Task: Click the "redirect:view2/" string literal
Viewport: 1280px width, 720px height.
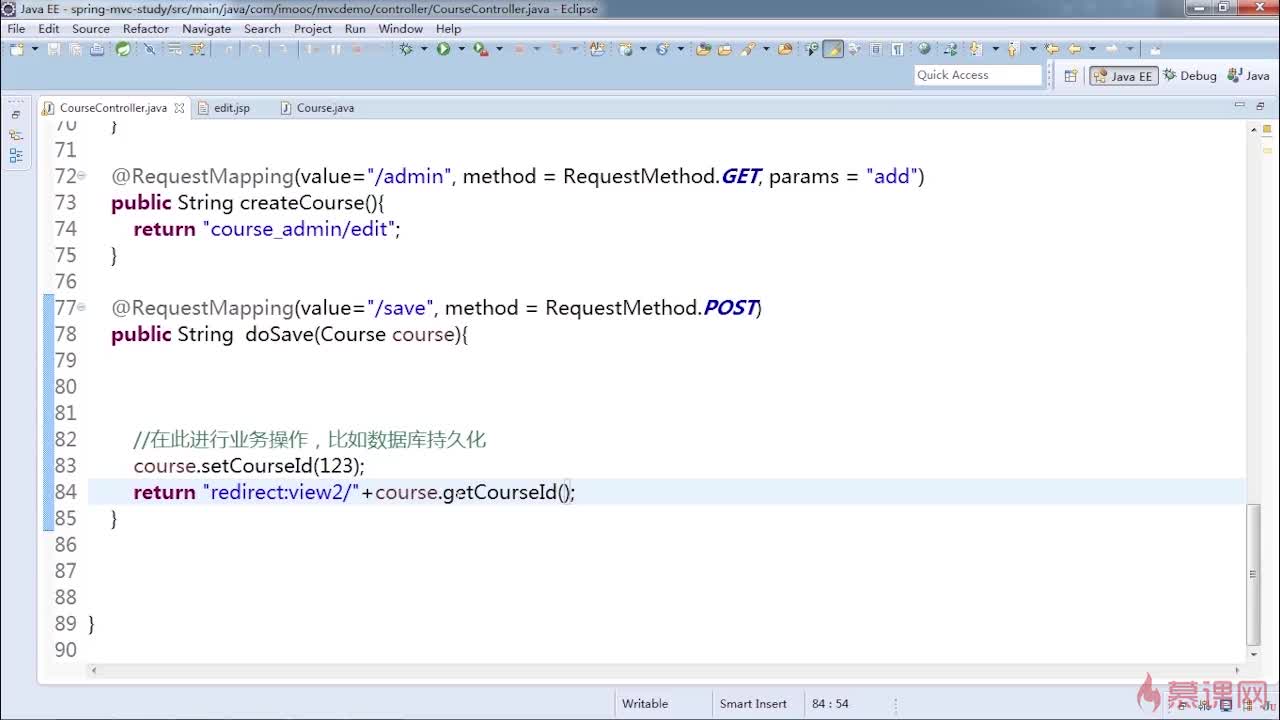Action: 281,492
